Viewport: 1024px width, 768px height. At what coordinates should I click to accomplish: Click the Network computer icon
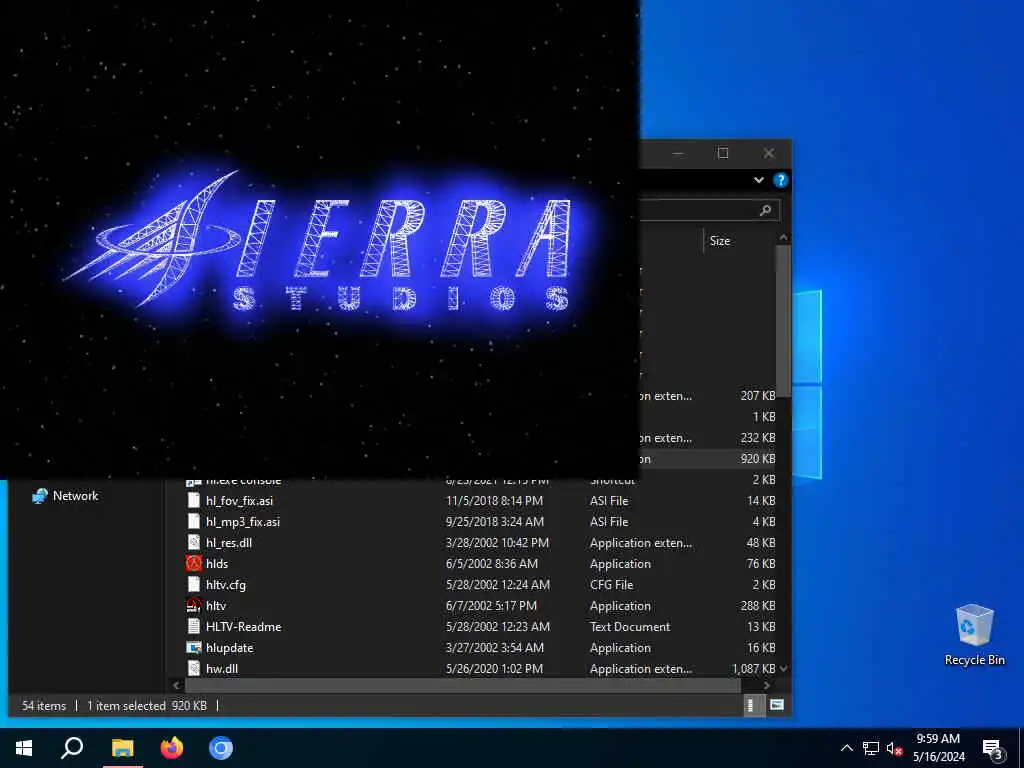click(40, 496)
